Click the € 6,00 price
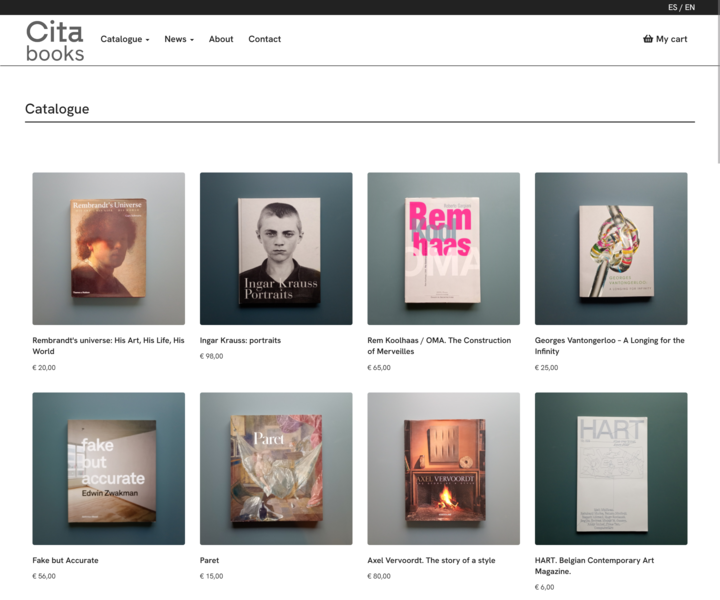720x600 pixels. pyautogui.click(x=545, y=587)
